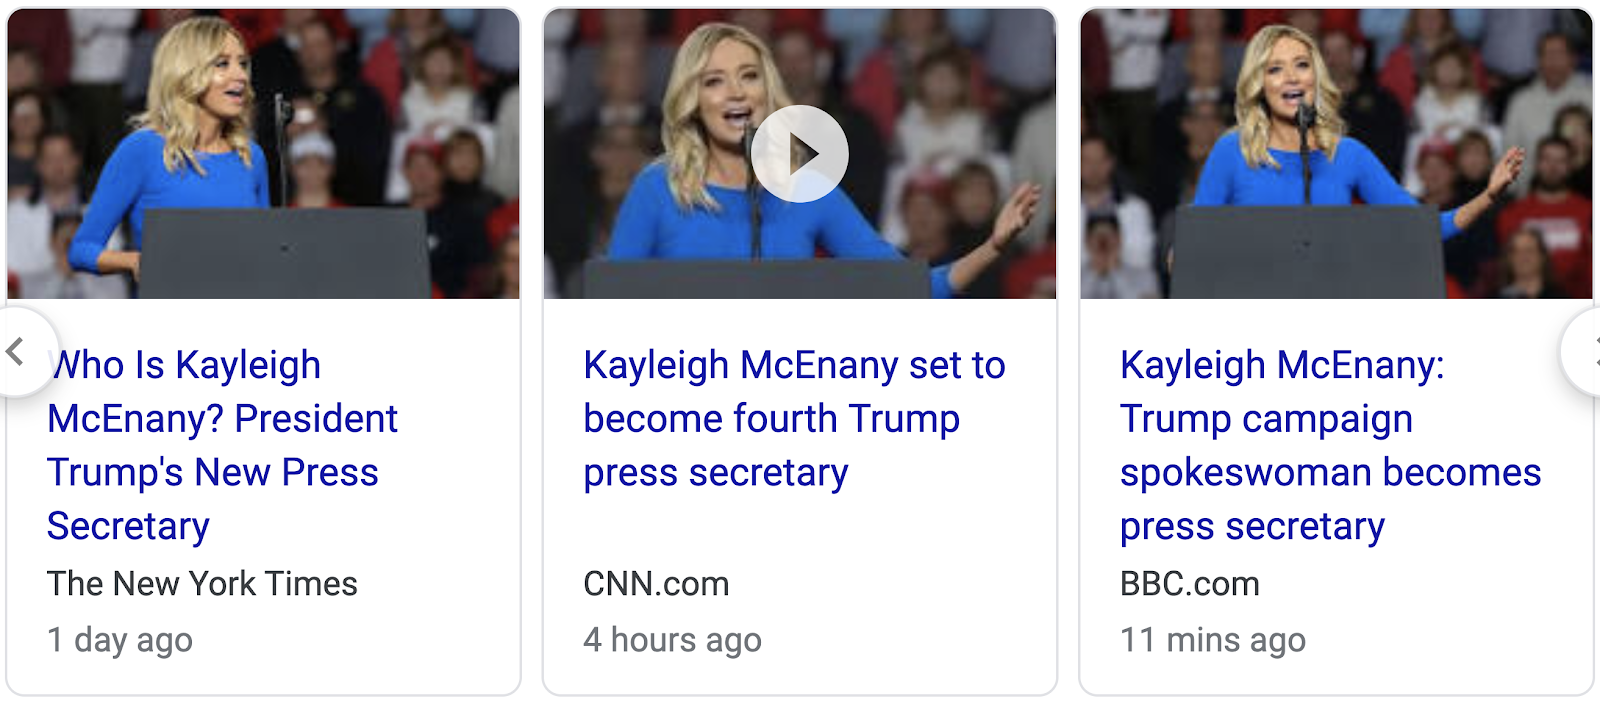Click the New York Times article thumbnail
Image resolution: width=1600 pixels, height=704 pixels.
[x=263, y=154]
